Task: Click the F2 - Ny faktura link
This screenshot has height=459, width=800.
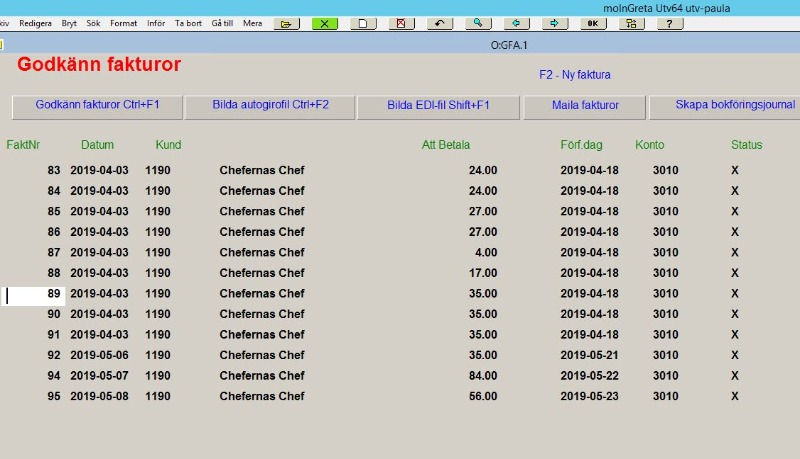Action: [x=574, y=74]
